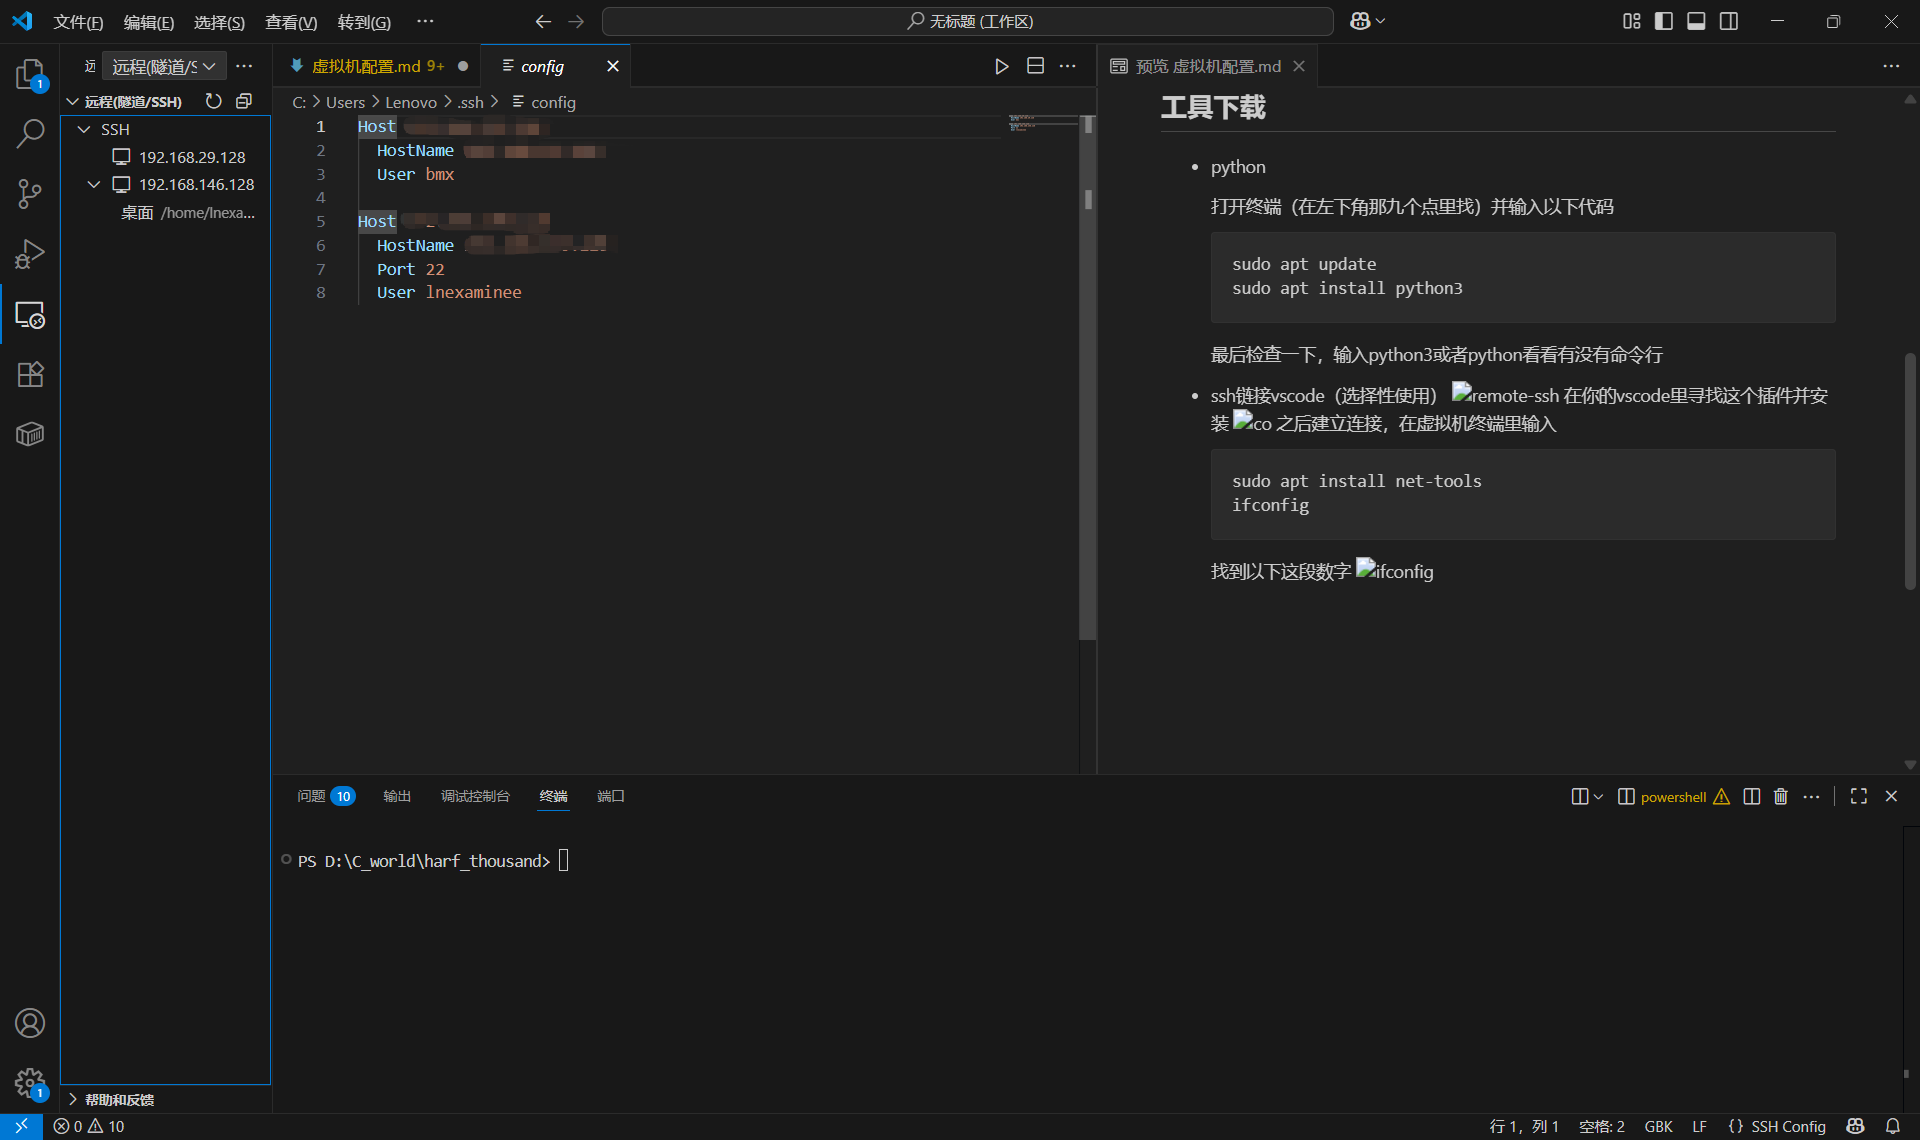Refresh the remote explorer list

213,101
